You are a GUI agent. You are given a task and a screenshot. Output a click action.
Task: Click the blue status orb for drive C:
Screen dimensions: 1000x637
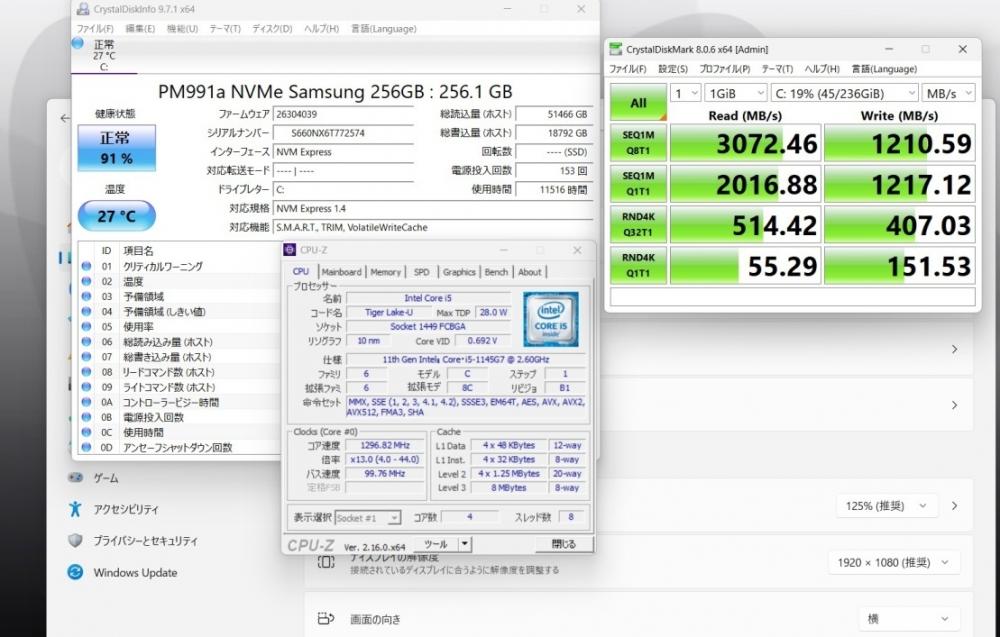78,44
